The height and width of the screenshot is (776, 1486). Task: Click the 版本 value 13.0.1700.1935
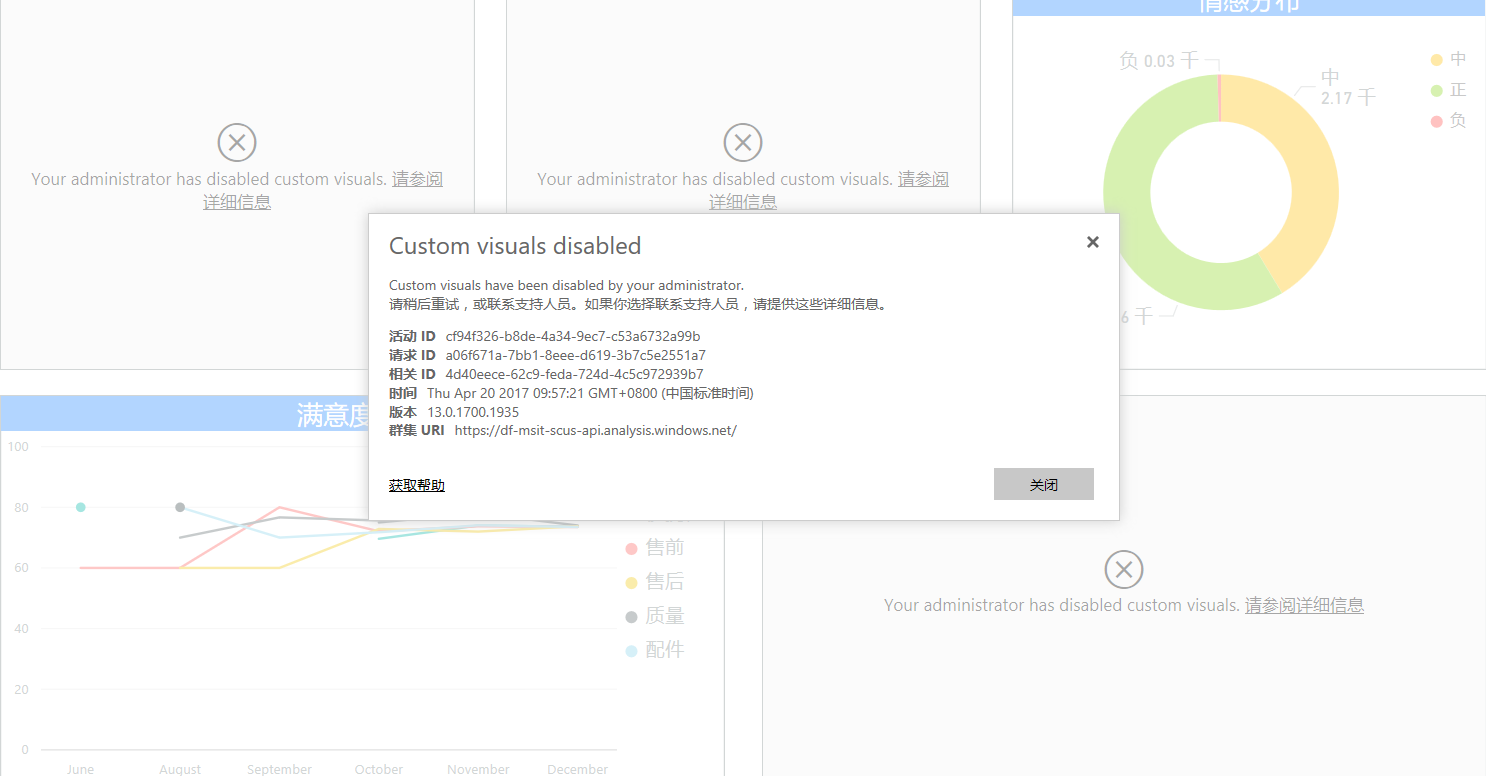tap(473, 412)
